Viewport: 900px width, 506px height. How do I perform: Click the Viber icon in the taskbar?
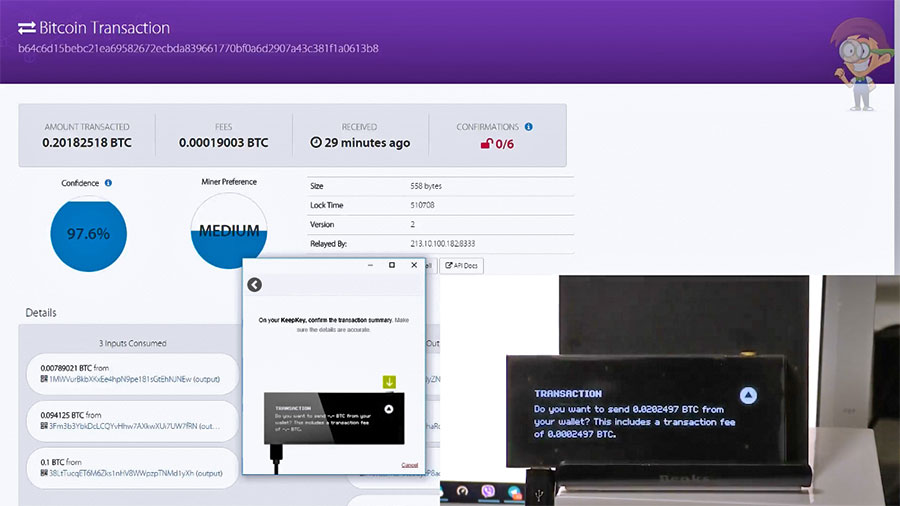tap(488, 491)
